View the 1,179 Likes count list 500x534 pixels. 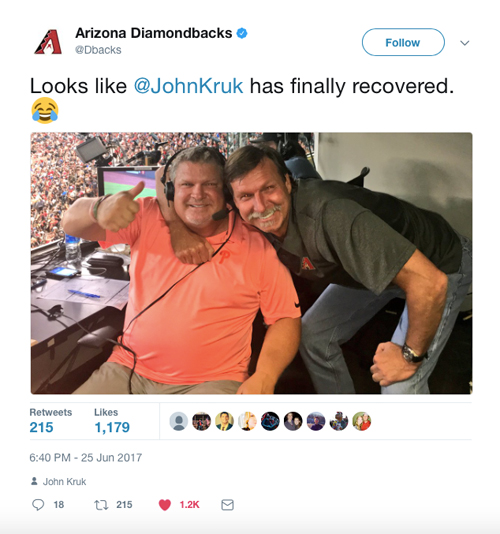click(112, 421)
